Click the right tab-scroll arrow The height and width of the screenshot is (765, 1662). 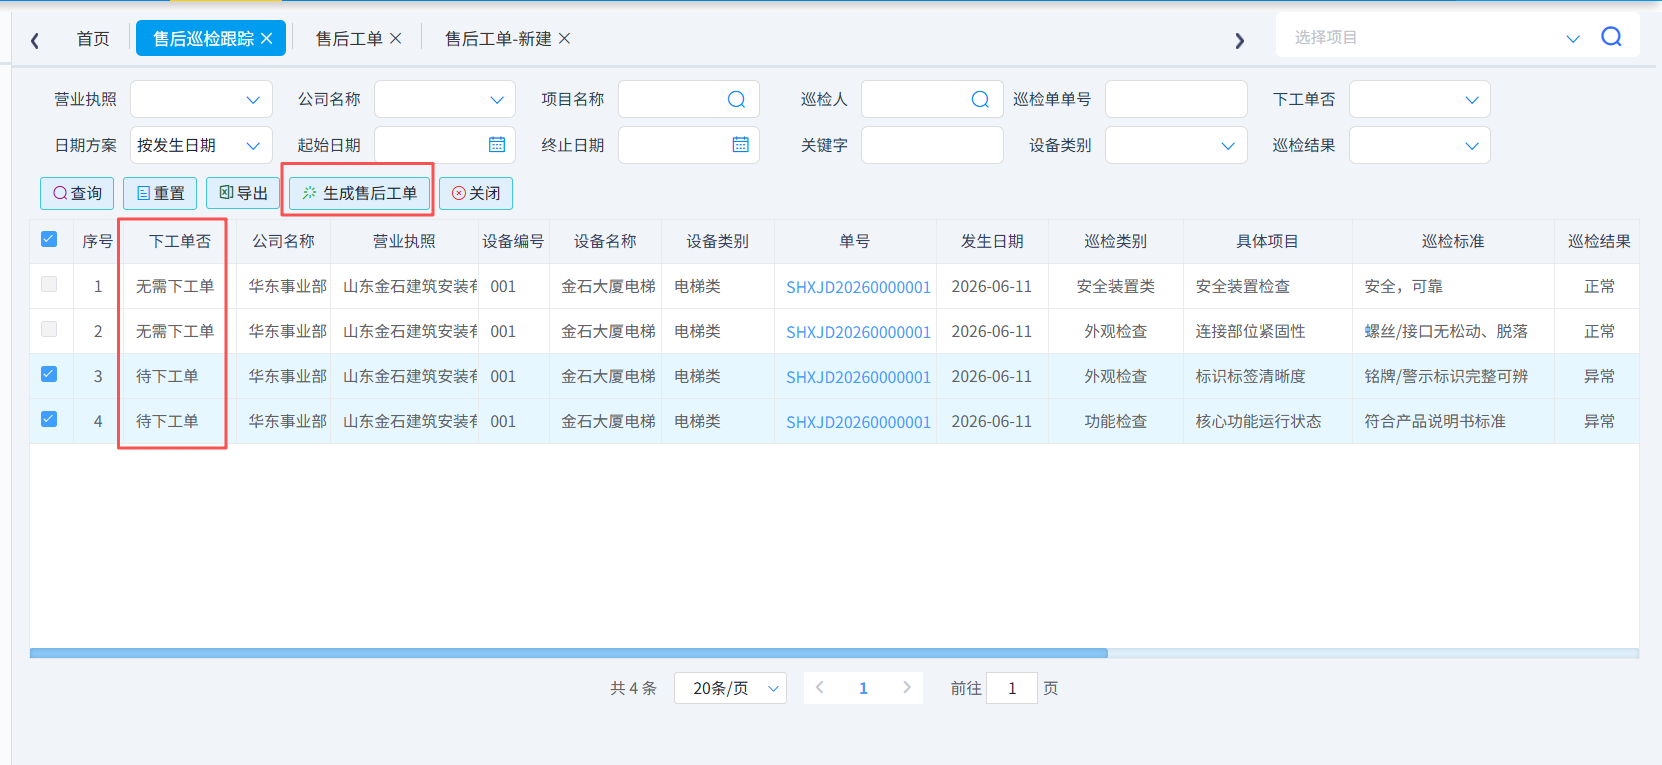(1239, 40)
